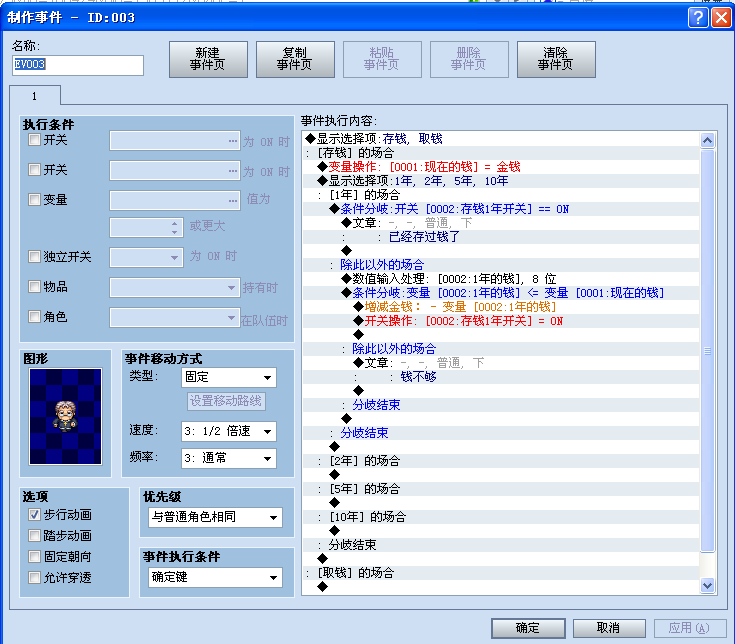The image size is (735, 644).
Task: Enable the 变量 condition checkbox
Action: [34, 199]
